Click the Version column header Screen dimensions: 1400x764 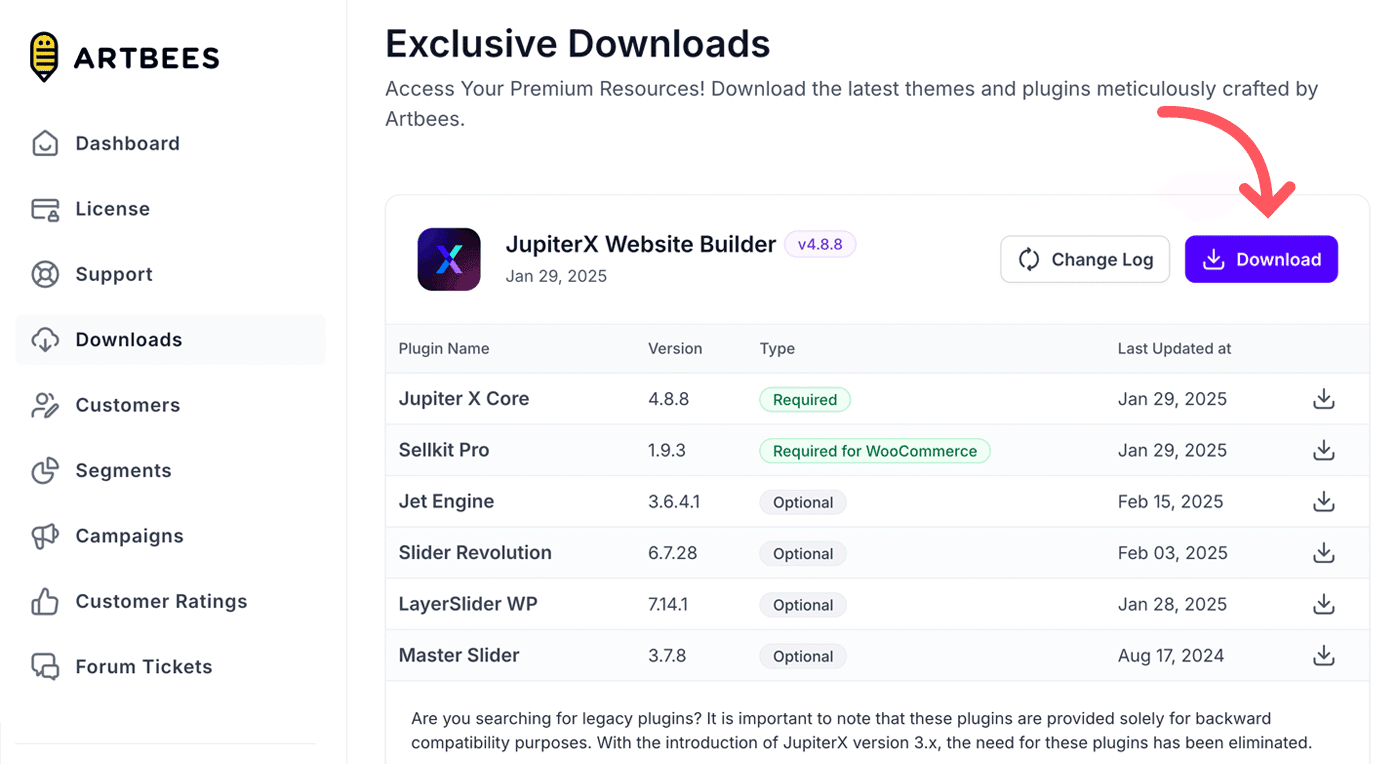675,349
